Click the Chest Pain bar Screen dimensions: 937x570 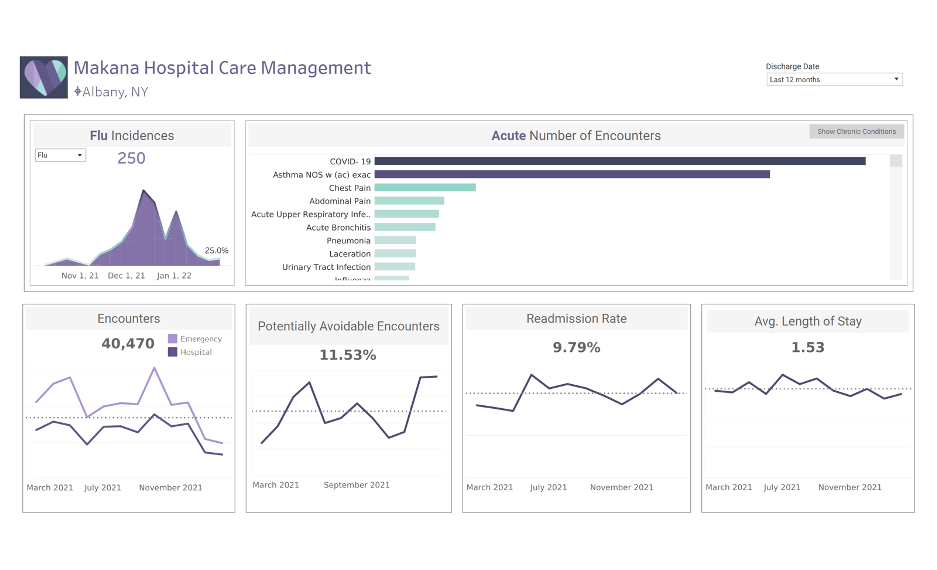coord(424,188)
